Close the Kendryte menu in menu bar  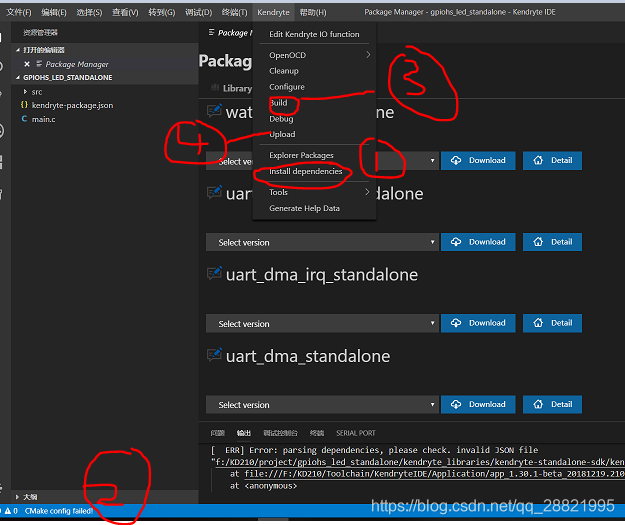[x=273, y=12]
